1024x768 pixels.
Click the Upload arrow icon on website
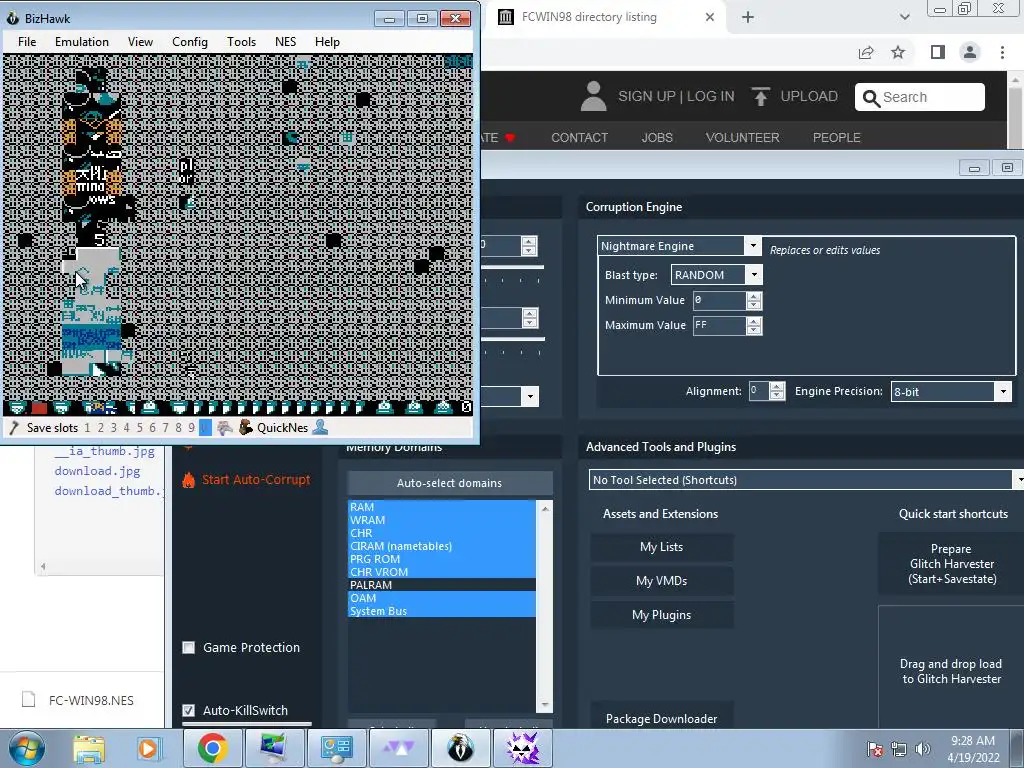tap(760, 97)
